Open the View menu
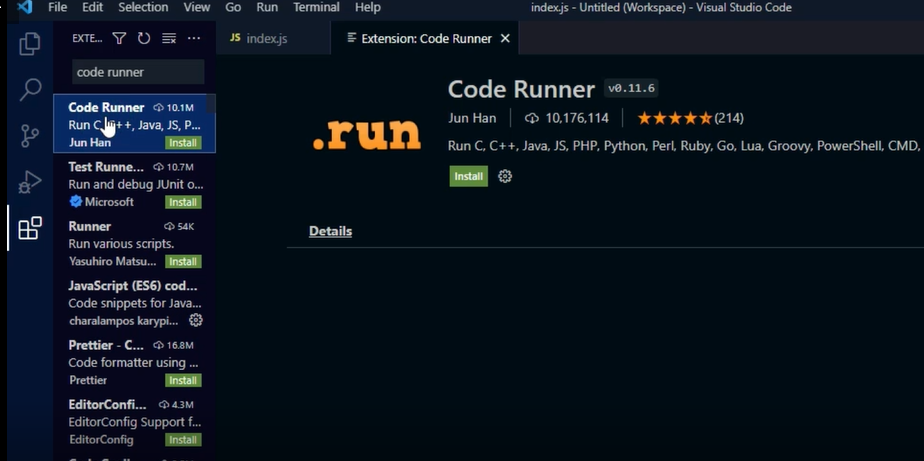 [197, 8]
